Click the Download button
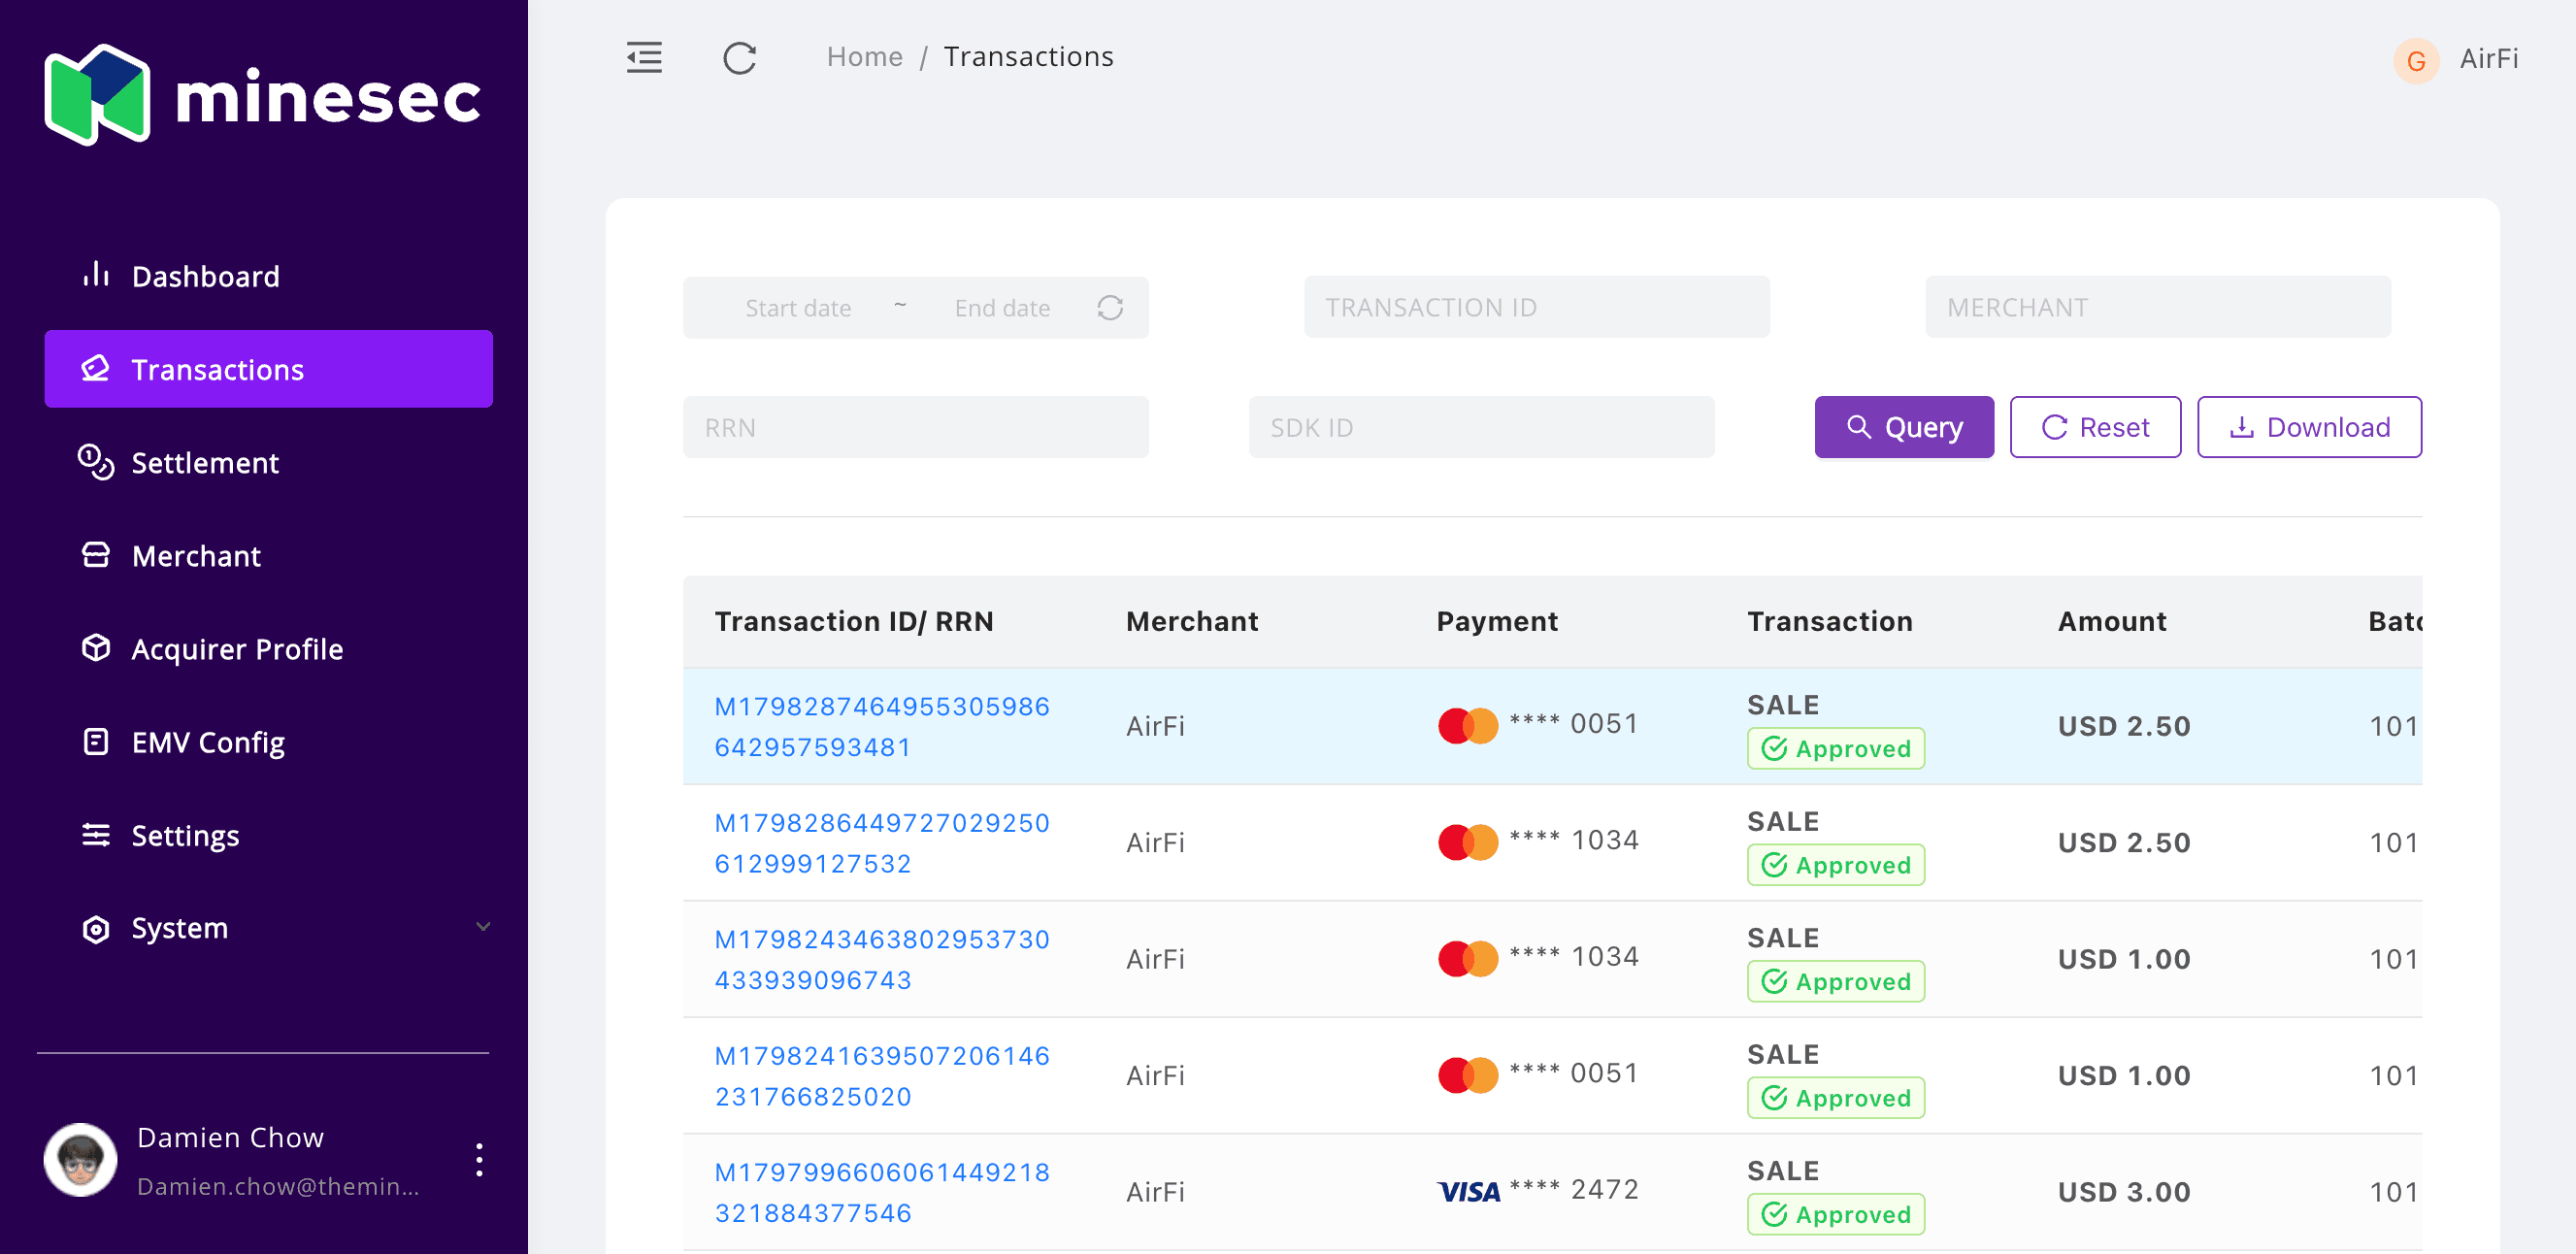2576x1254 pixels. [2308, 427]
